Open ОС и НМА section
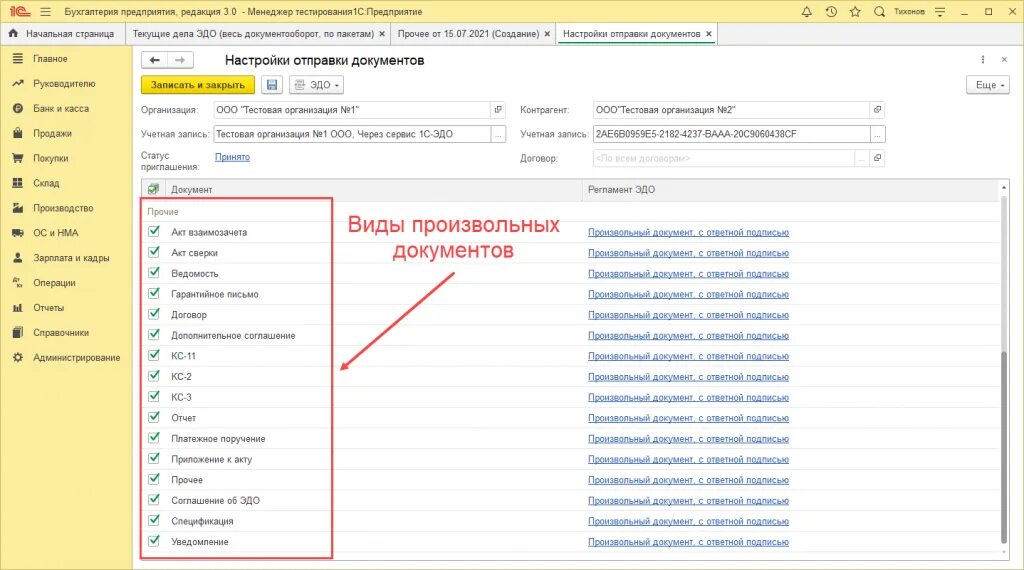This screenshot has width=1024, height=570. point(56,233)
